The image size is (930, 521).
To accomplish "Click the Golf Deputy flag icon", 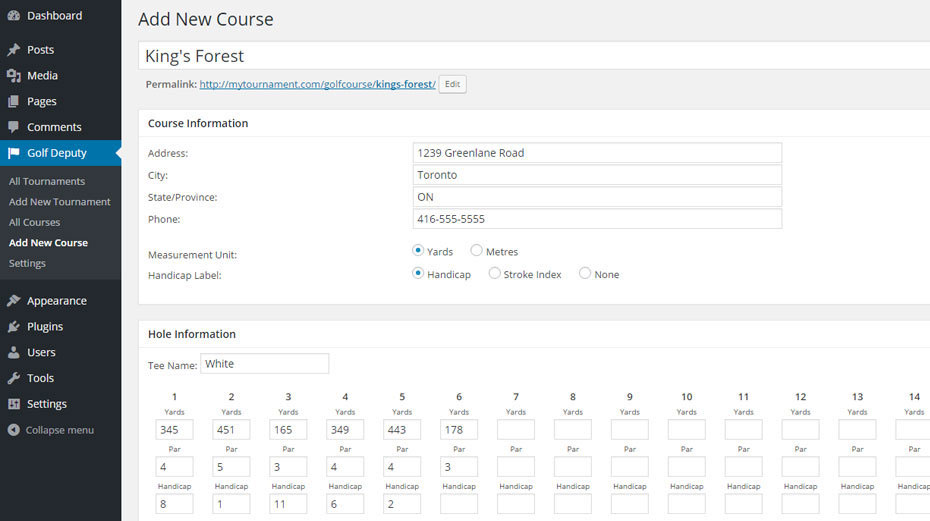I will point(14,153).
